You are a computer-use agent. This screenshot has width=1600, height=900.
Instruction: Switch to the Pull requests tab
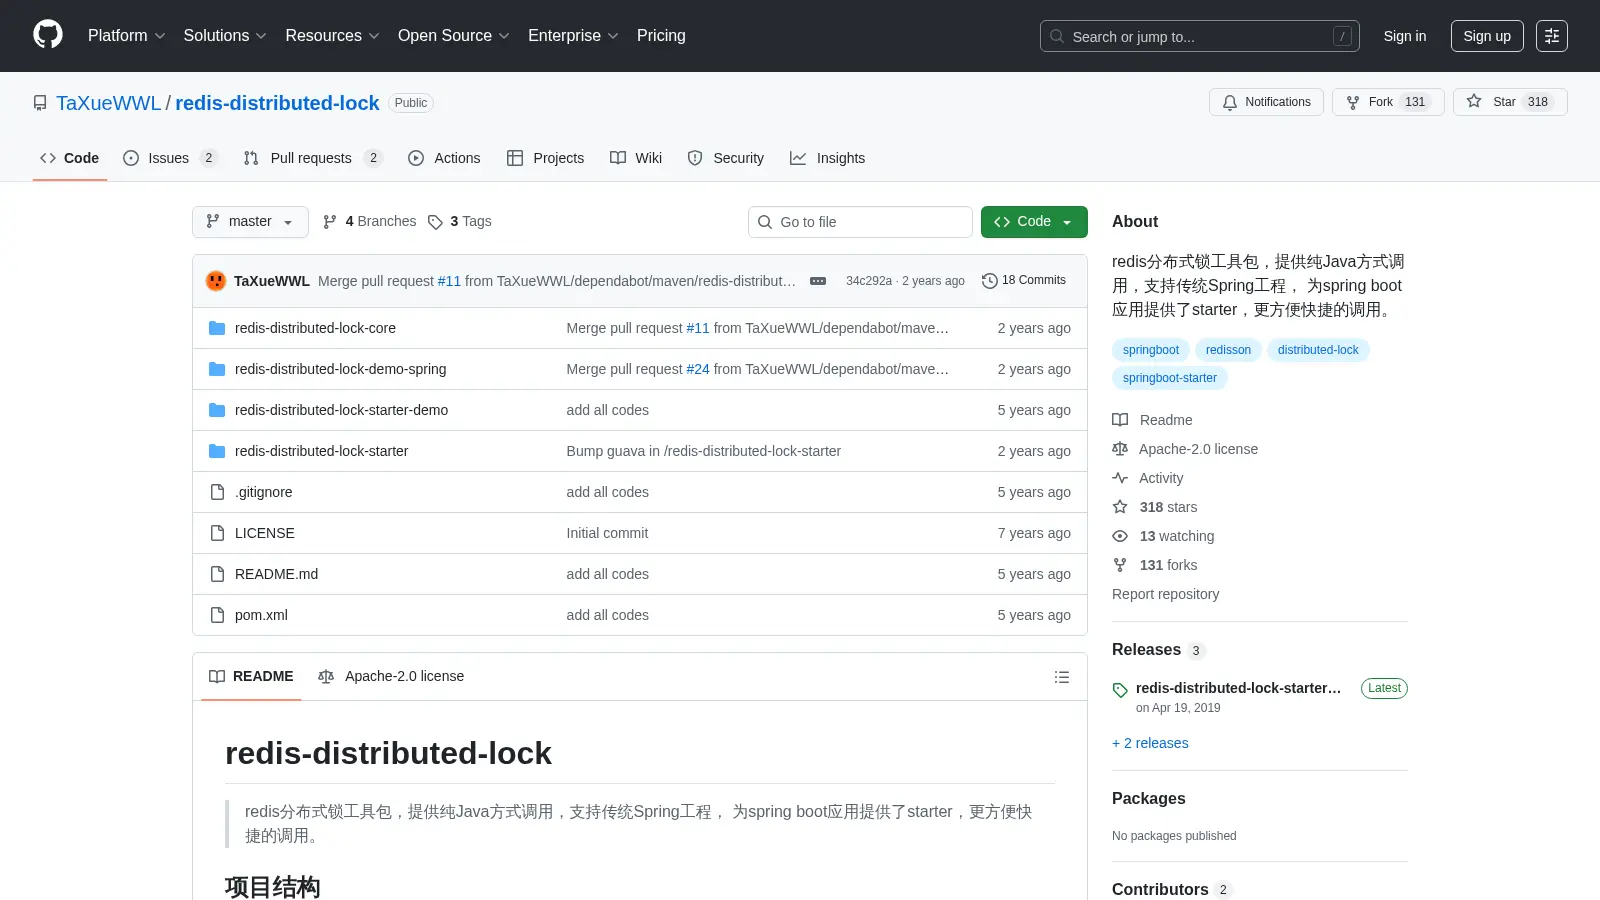coord(313,158)
